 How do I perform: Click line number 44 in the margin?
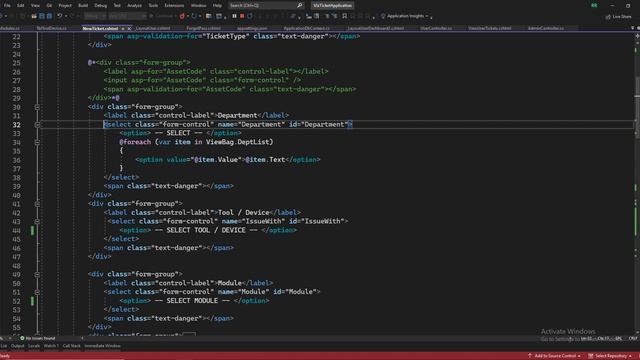(x=16, y=231)
